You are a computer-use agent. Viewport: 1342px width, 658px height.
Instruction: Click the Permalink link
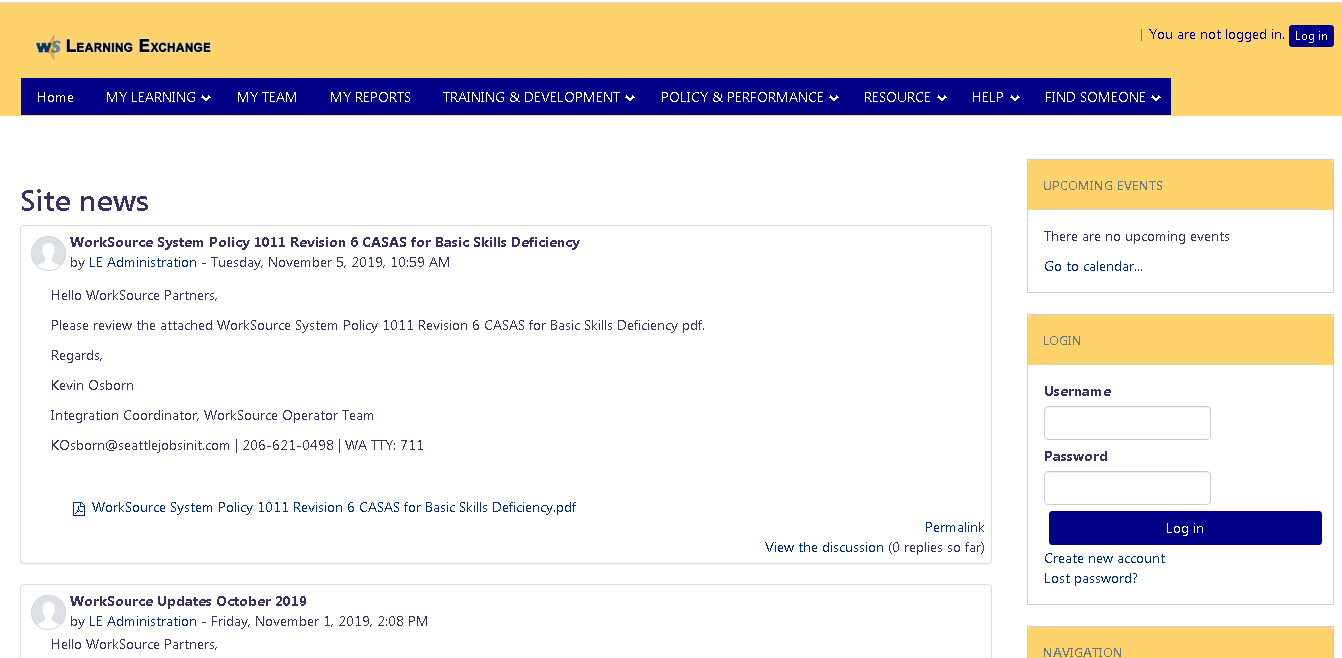pos(955,527)
